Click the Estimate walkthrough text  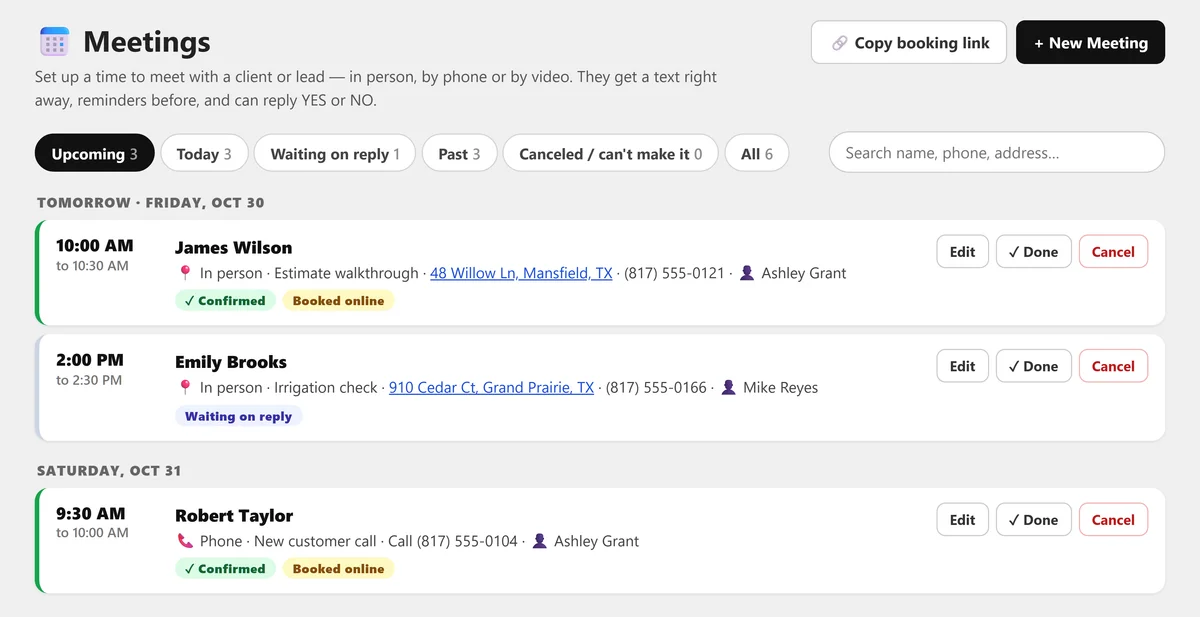tap(346, 273)
